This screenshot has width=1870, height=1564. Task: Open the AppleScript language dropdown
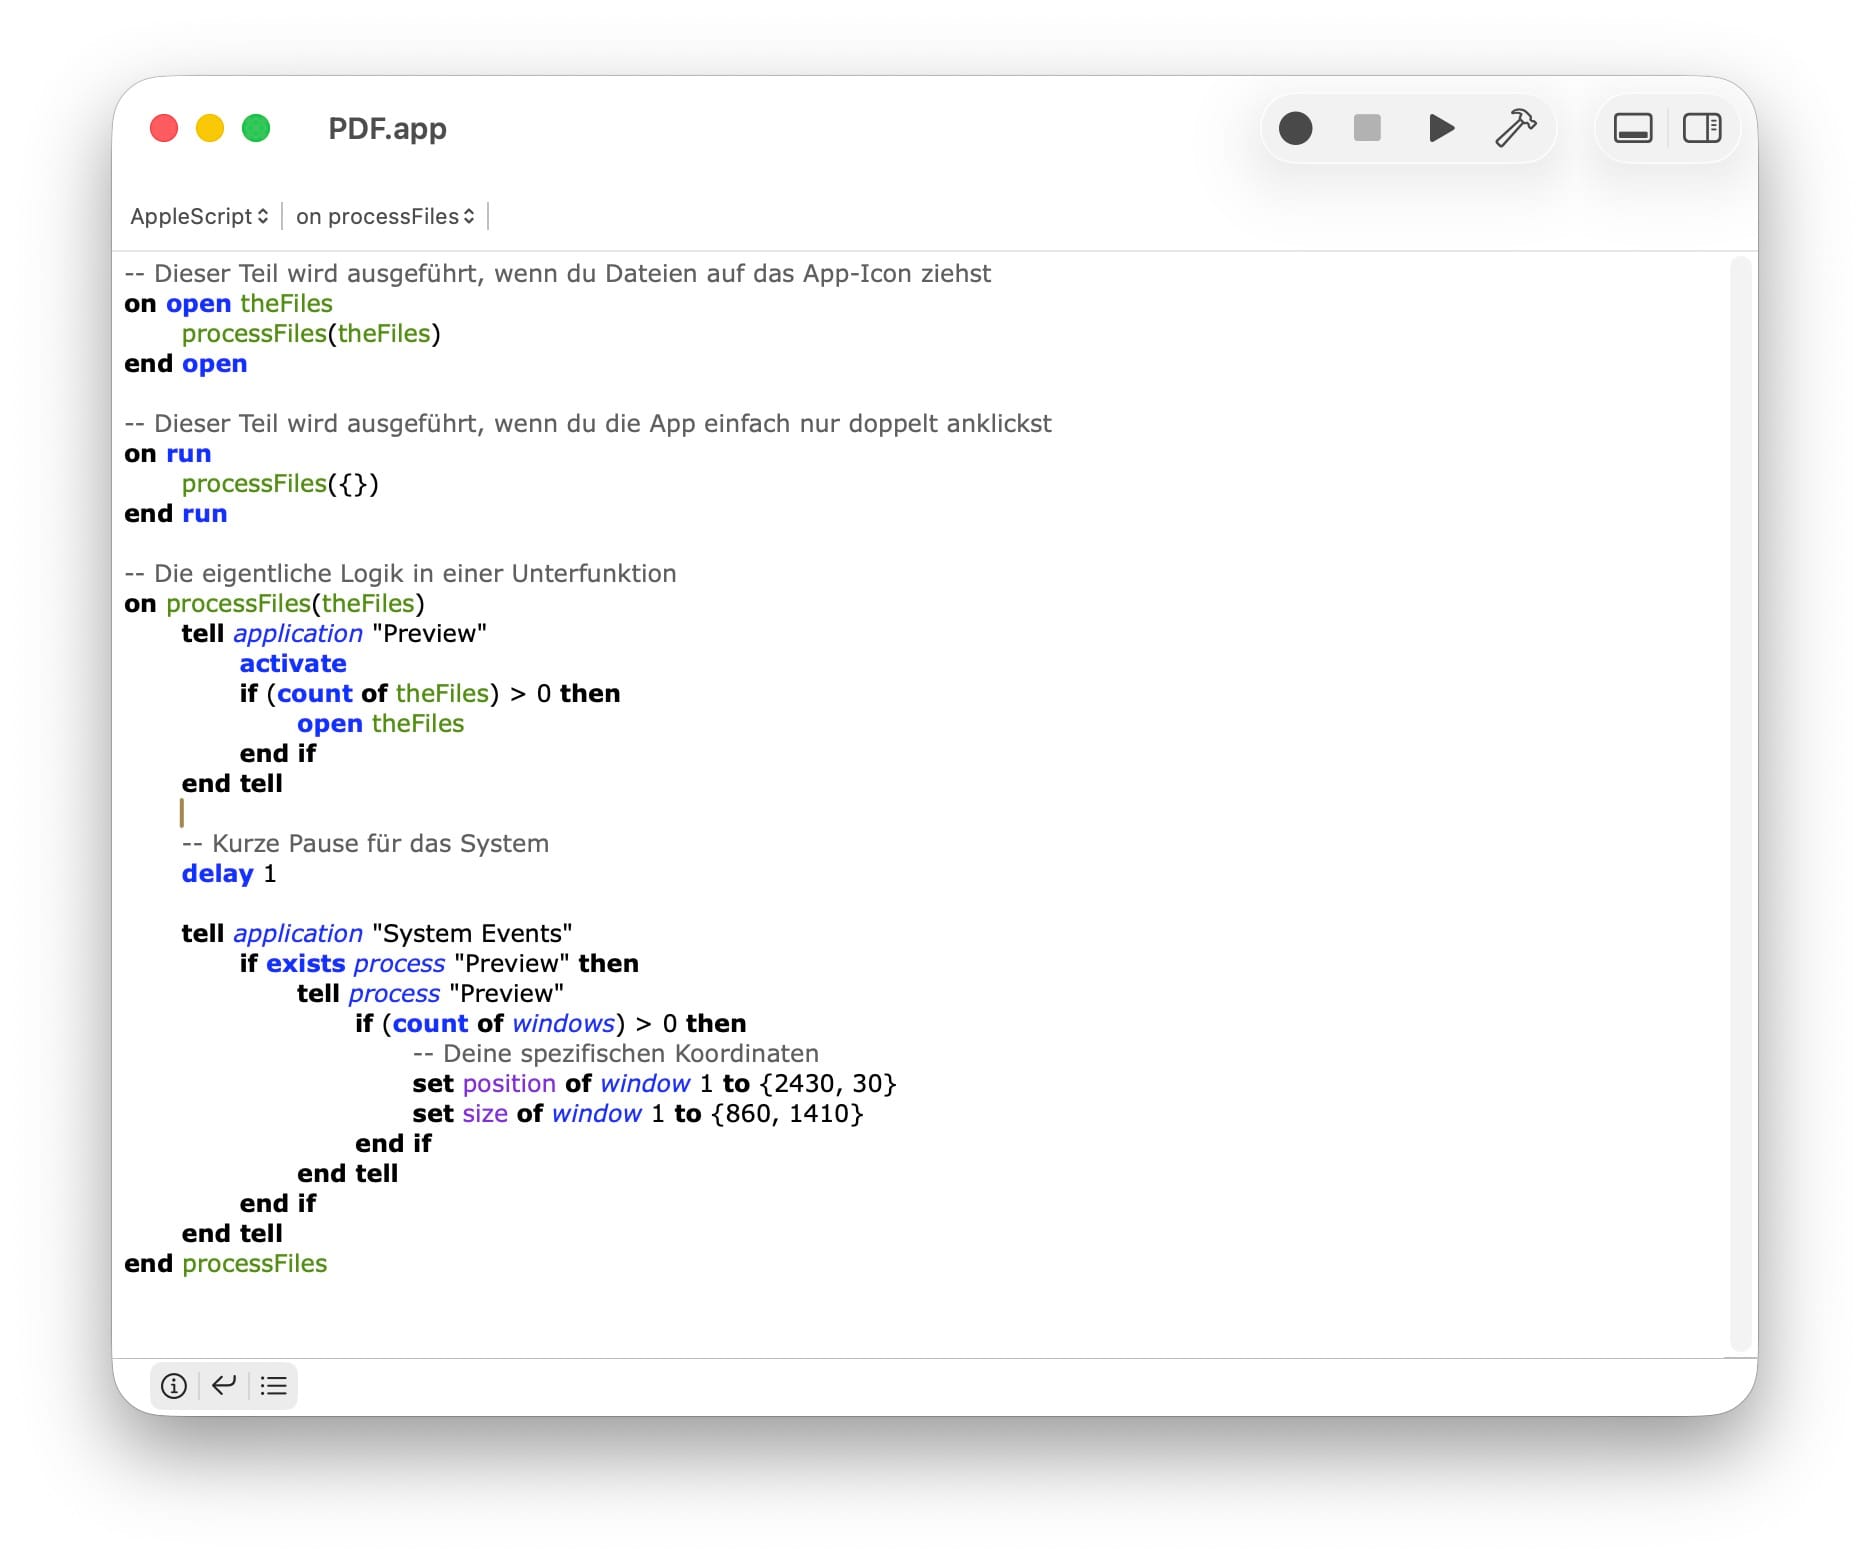click(199, 216)
